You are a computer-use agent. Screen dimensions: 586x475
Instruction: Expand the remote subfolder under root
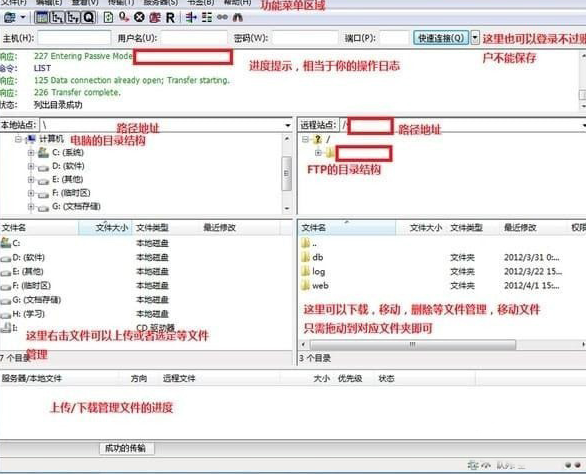318,152
